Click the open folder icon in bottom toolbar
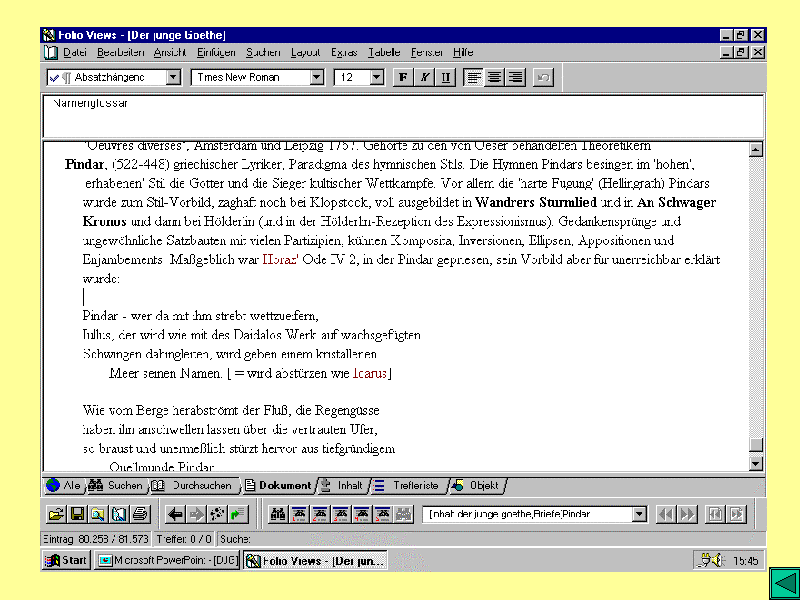The height and width of the screenshot is (600, 800). click(56, 514)
